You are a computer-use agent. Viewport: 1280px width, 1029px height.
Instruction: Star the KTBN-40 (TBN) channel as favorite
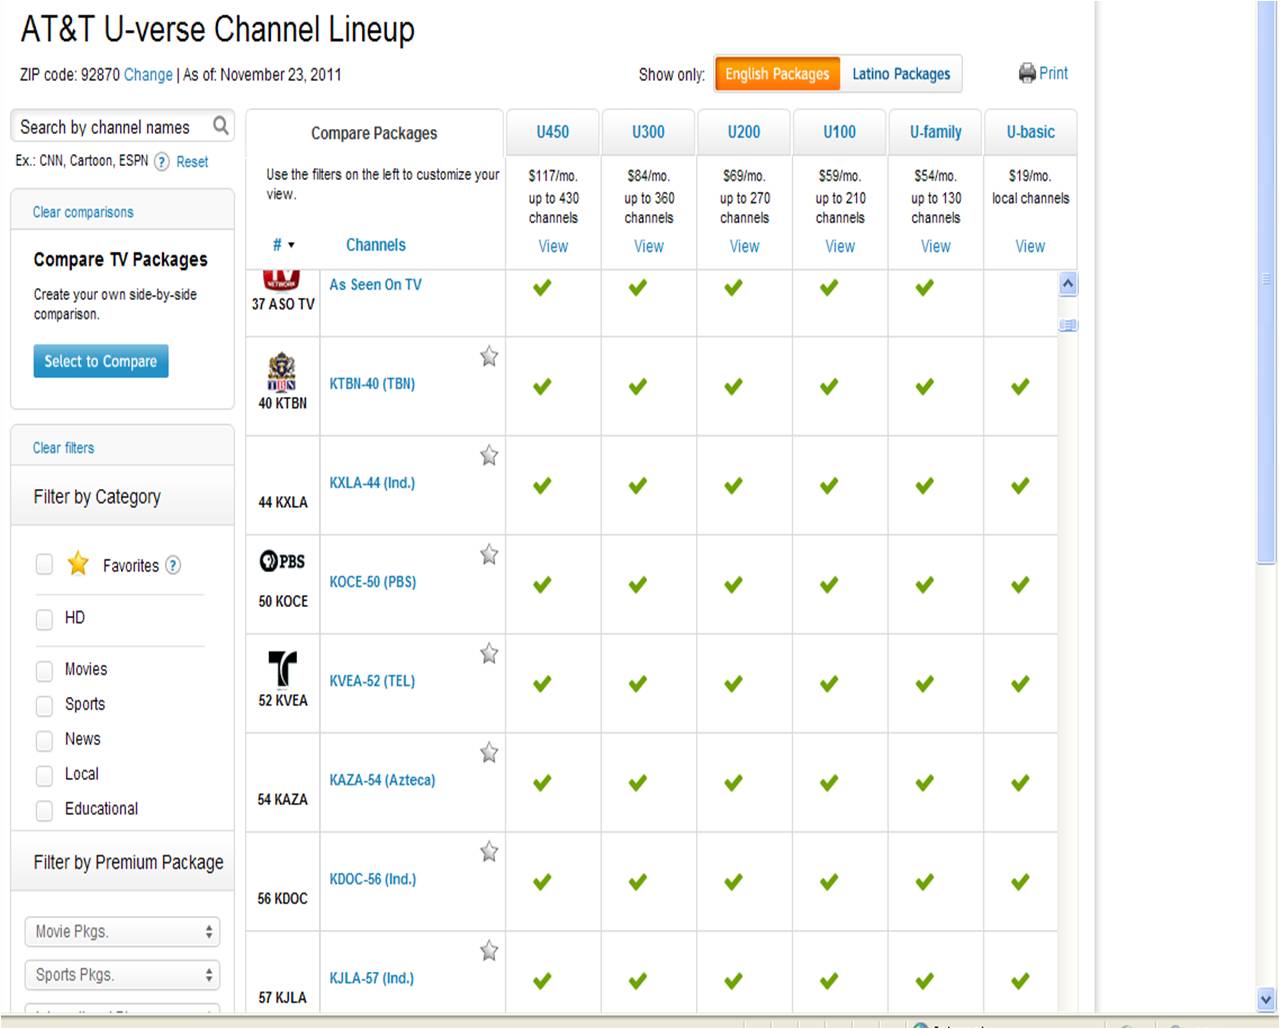coord(489,357)
